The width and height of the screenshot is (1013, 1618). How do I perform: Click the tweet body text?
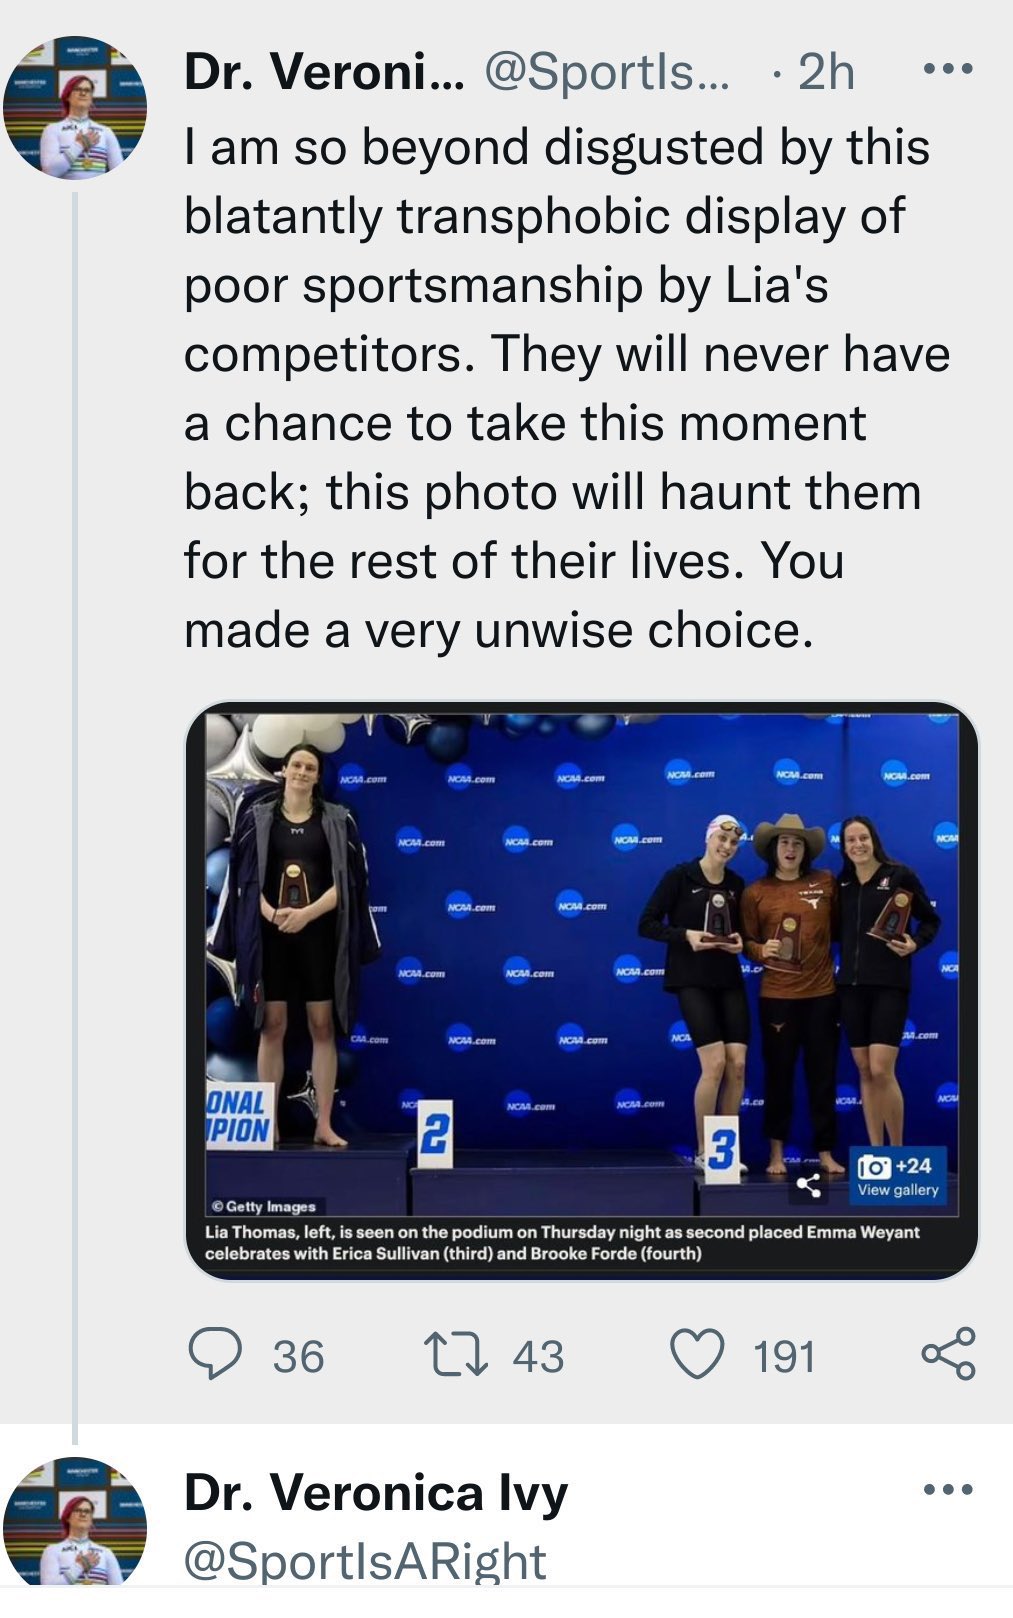click(x=567, y=389)
